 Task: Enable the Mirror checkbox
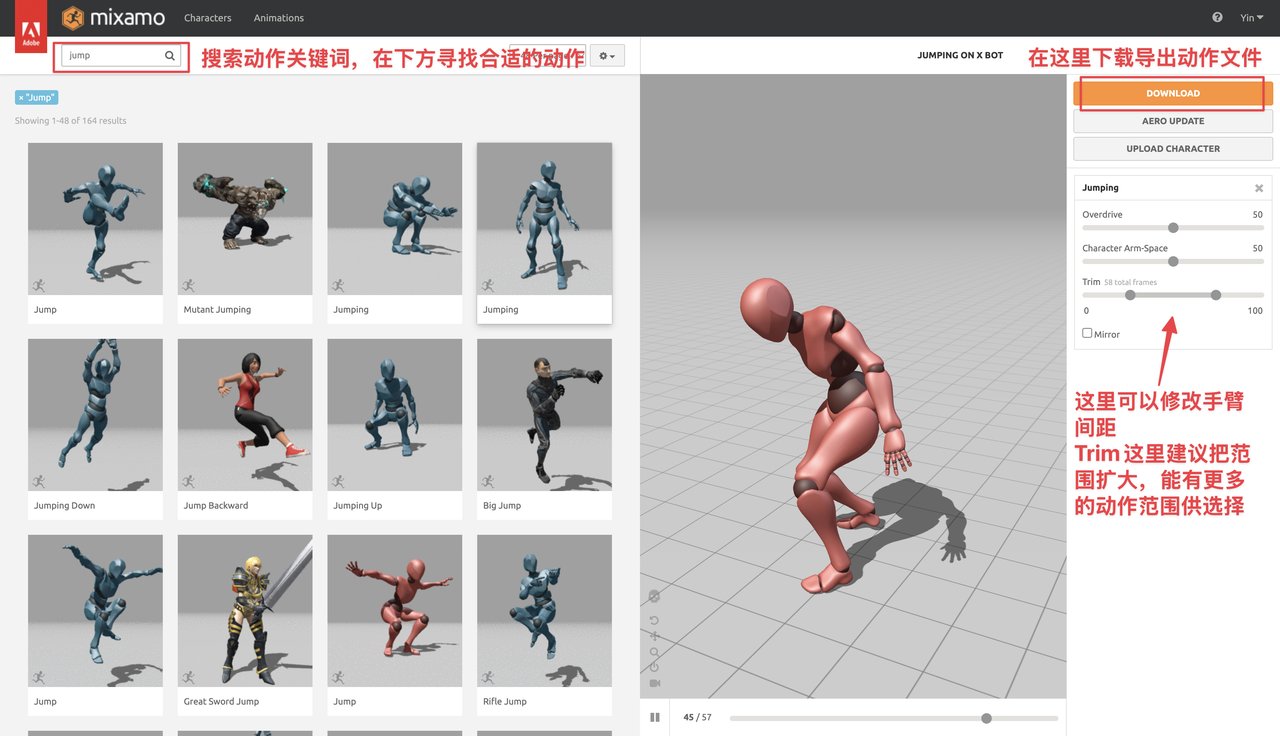tap(1087, 333)
